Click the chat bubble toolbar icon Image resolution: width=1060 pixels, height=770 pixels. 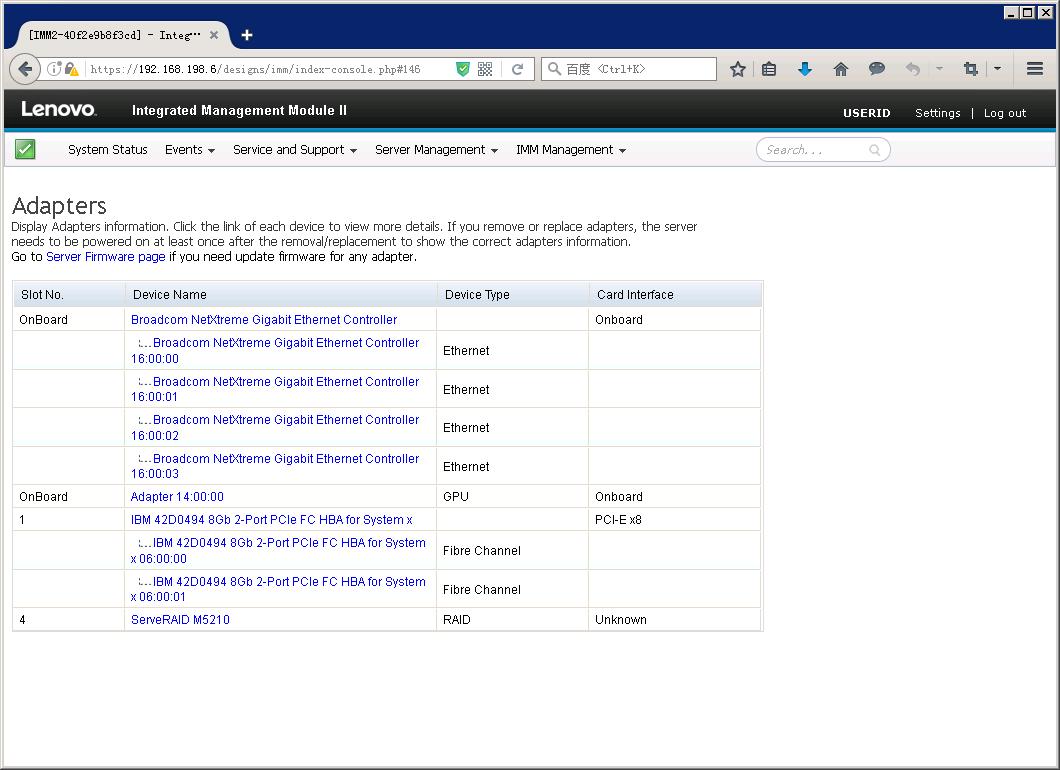(x=877, y=68)
